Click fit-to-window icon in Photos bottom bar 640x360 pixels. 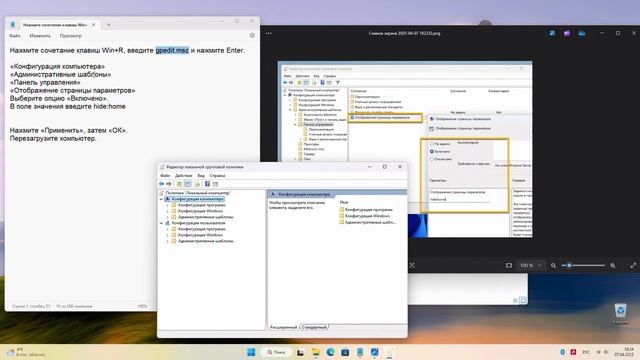coord(509,265)
